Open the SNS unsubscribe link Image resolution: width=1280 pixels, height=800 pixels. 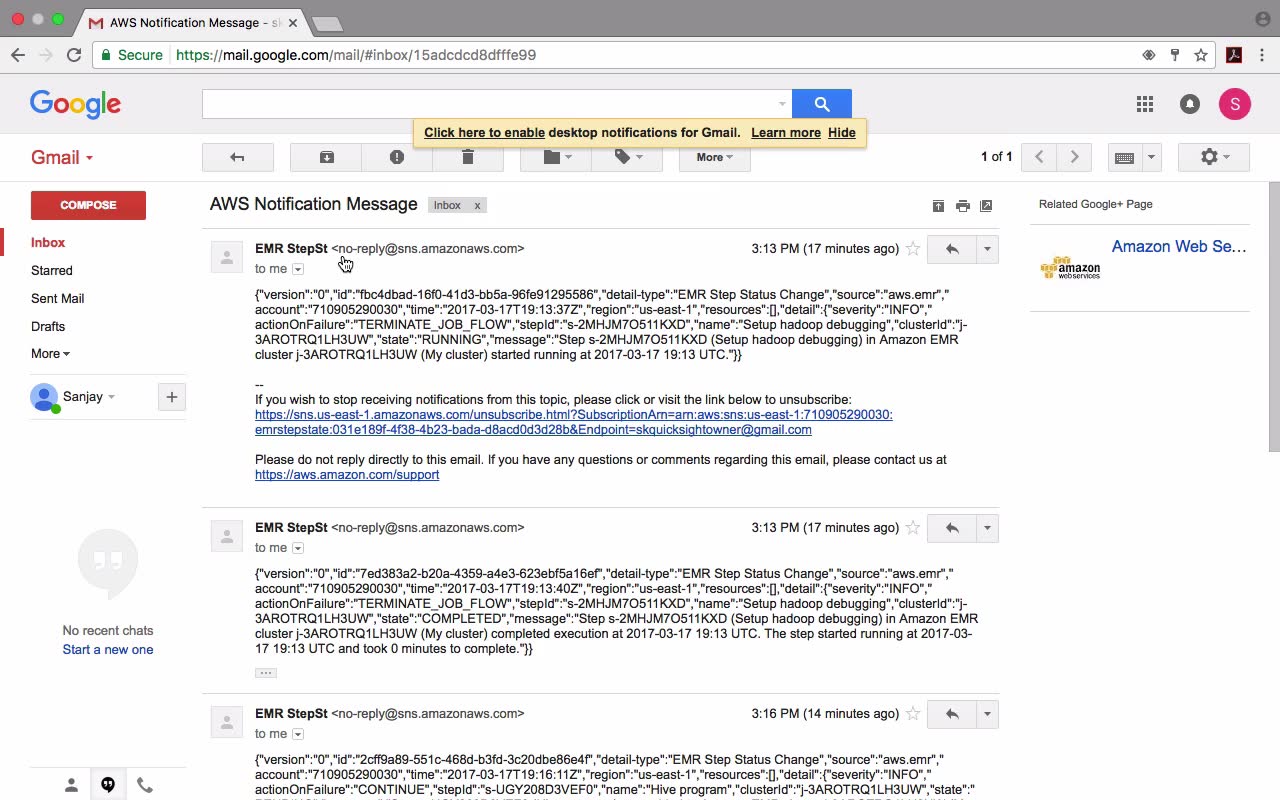(574, 422)
